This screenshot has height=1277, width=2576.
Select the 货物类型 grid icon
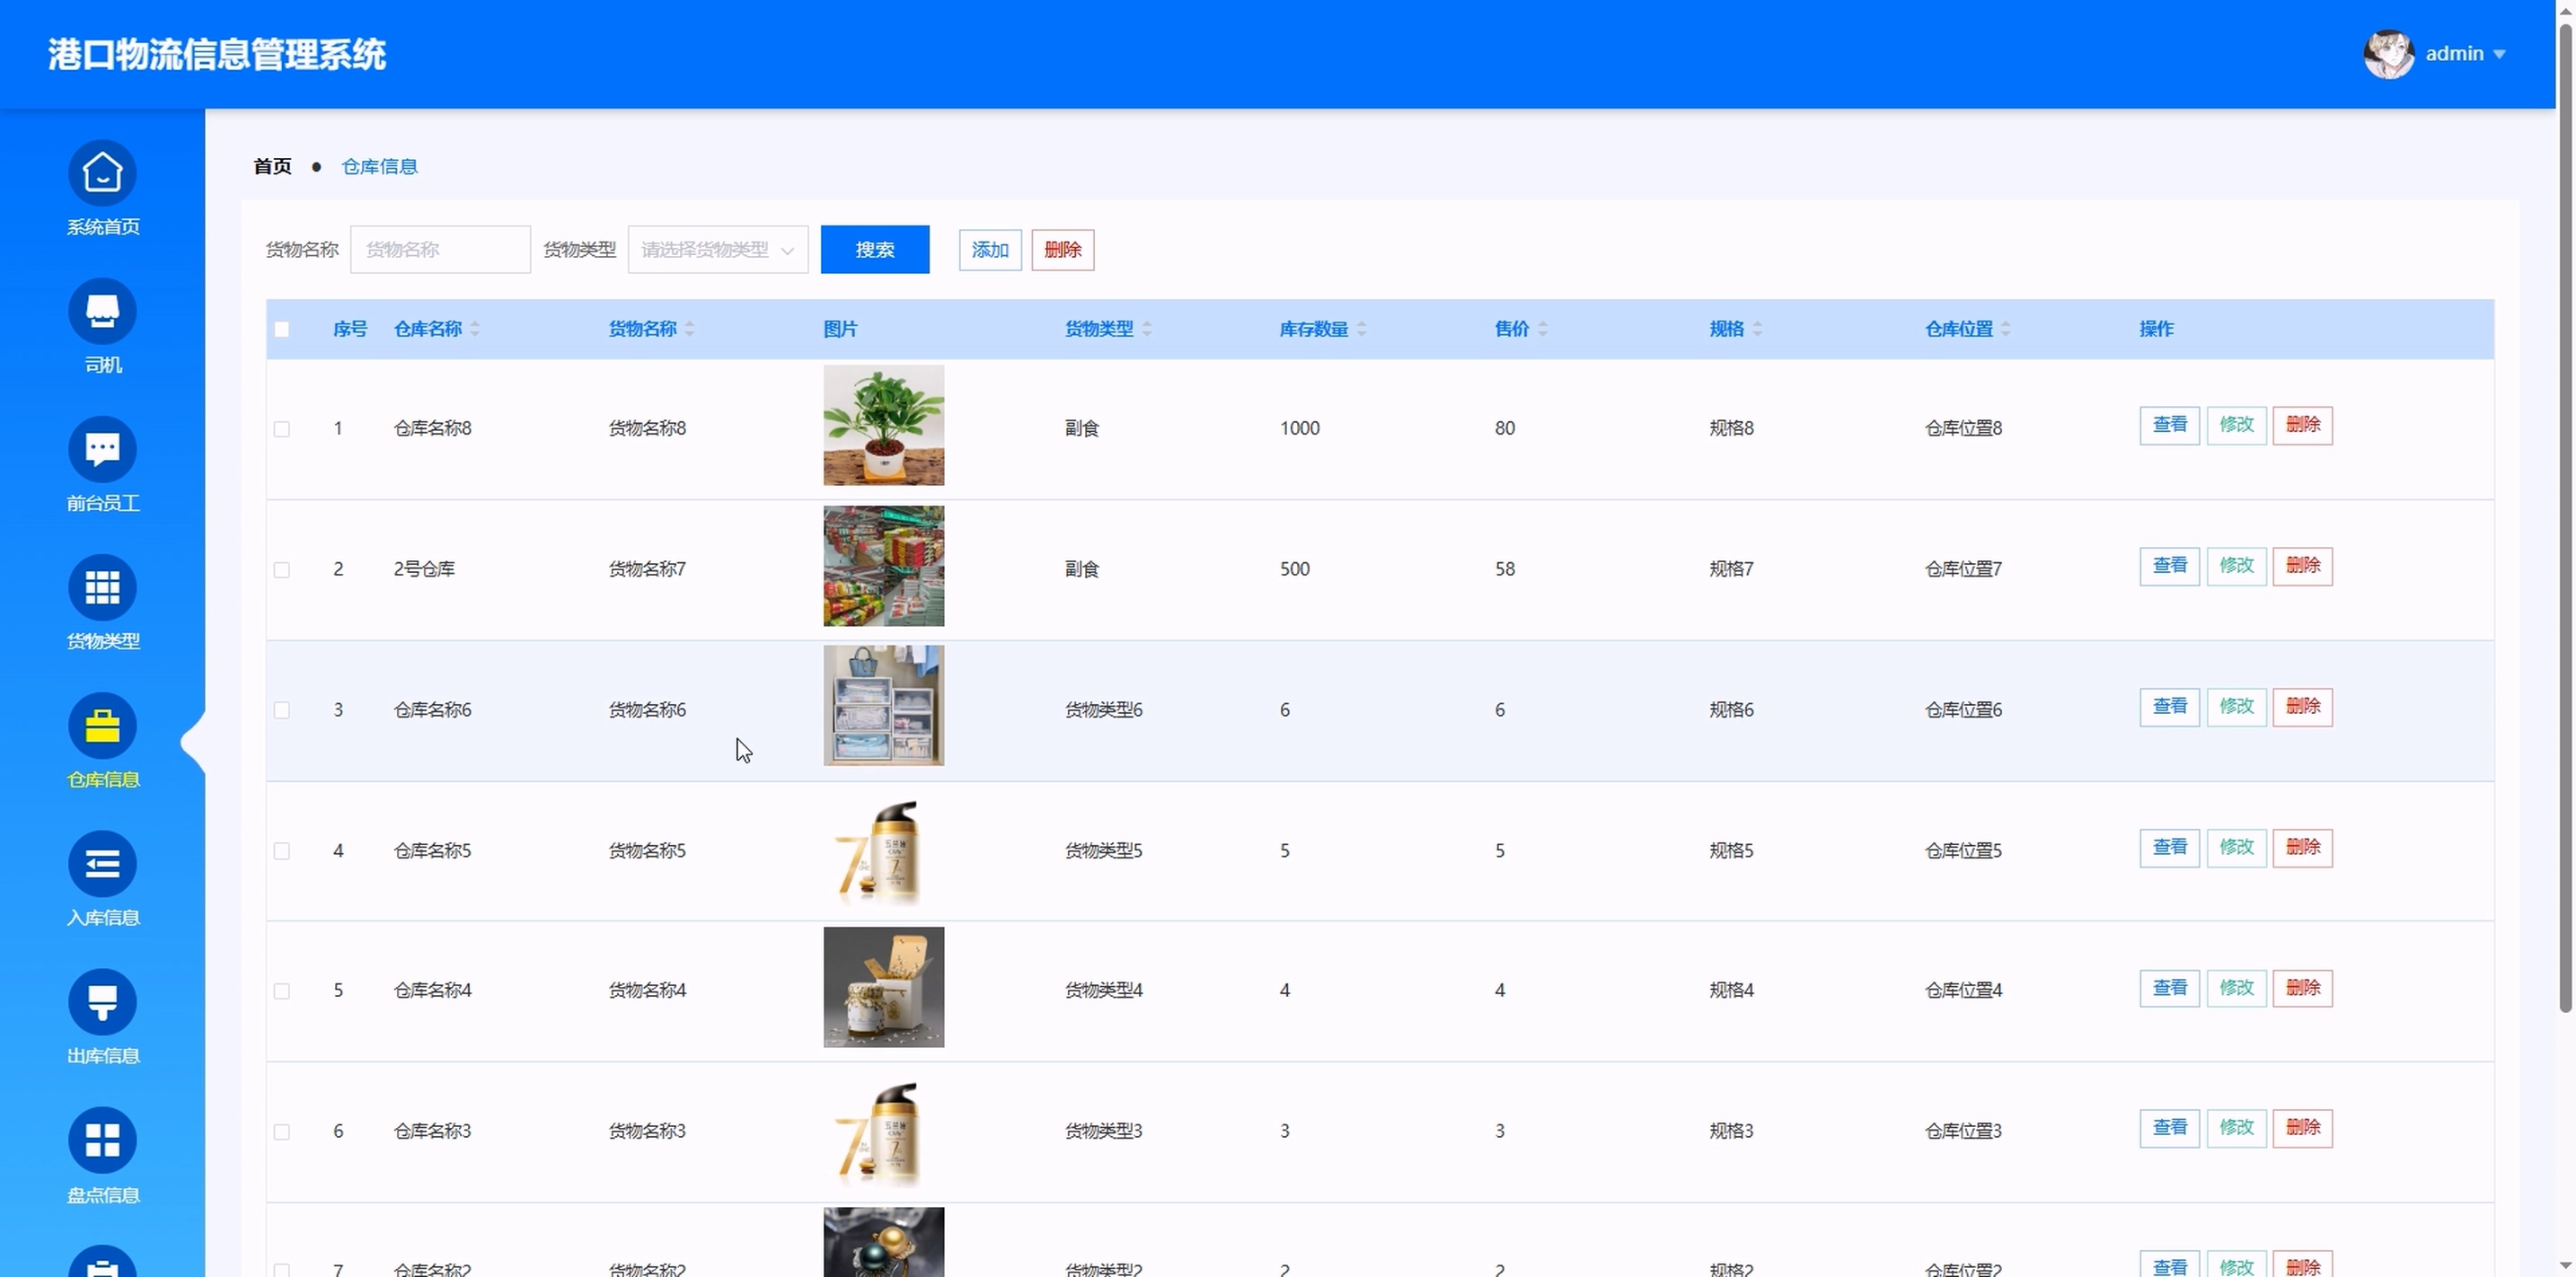tap(102, 588)
